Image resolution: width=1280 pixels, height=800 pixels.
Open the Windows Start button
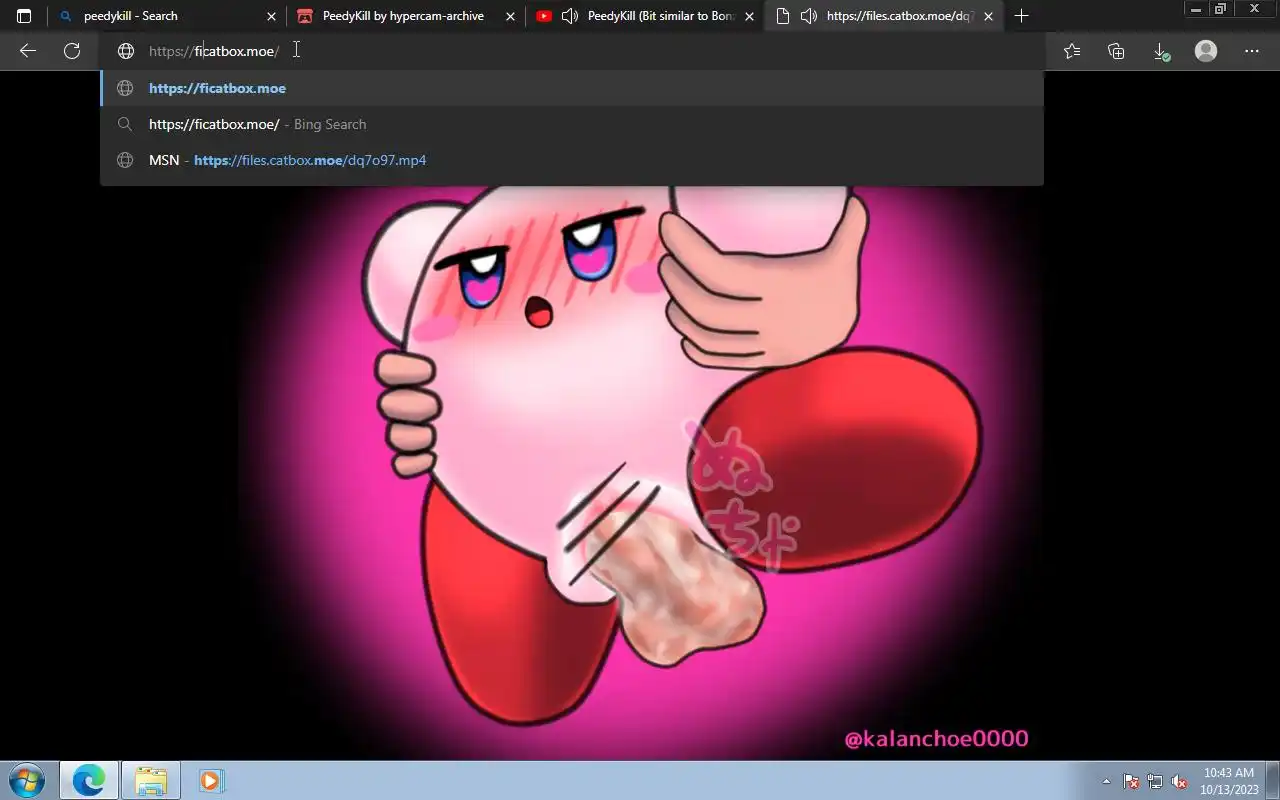tap(26, 780)
